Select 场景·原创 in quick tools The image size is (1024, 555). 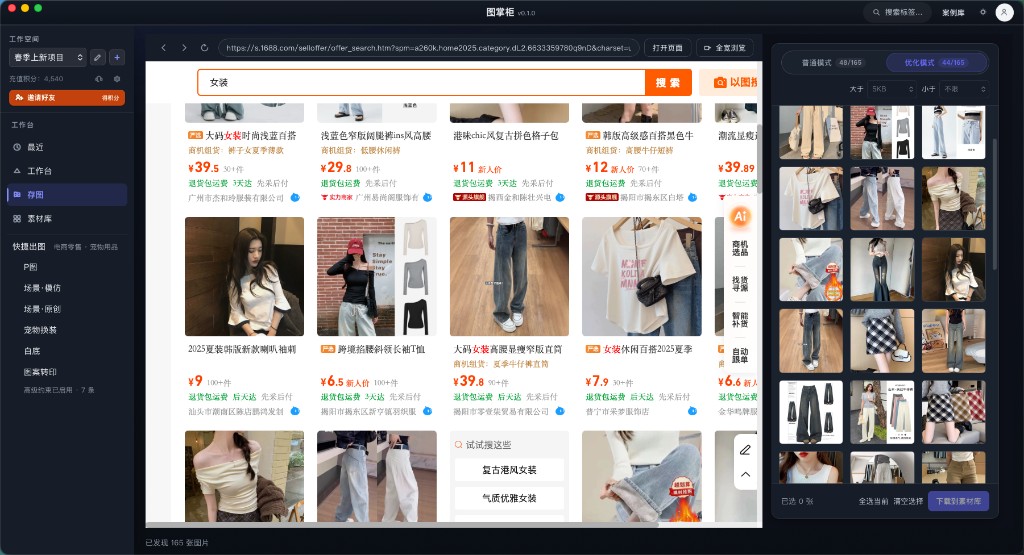click(x=42, y=309)
